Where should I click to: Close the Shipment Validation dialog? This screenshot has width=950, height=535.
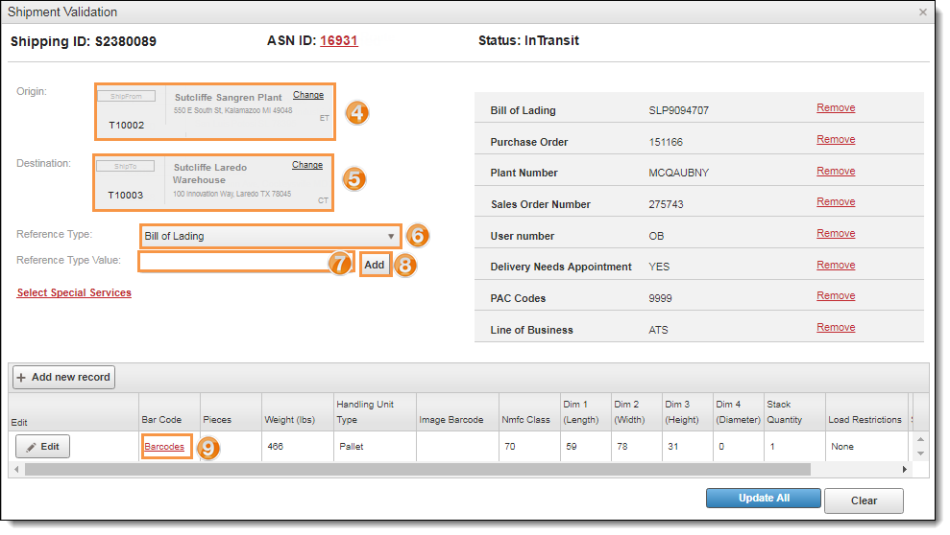[x=922, y=12]
